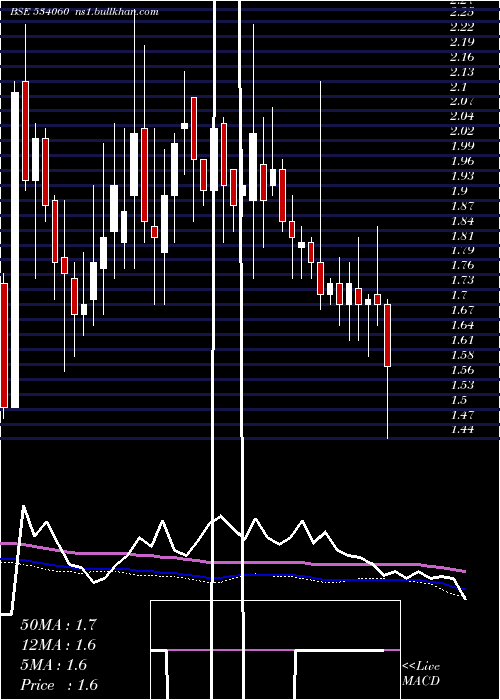The height and width of the screenshot is (700, 500).
Task: Click the '50MA : 1.7' readout
Action: click(x=58, y=625)
